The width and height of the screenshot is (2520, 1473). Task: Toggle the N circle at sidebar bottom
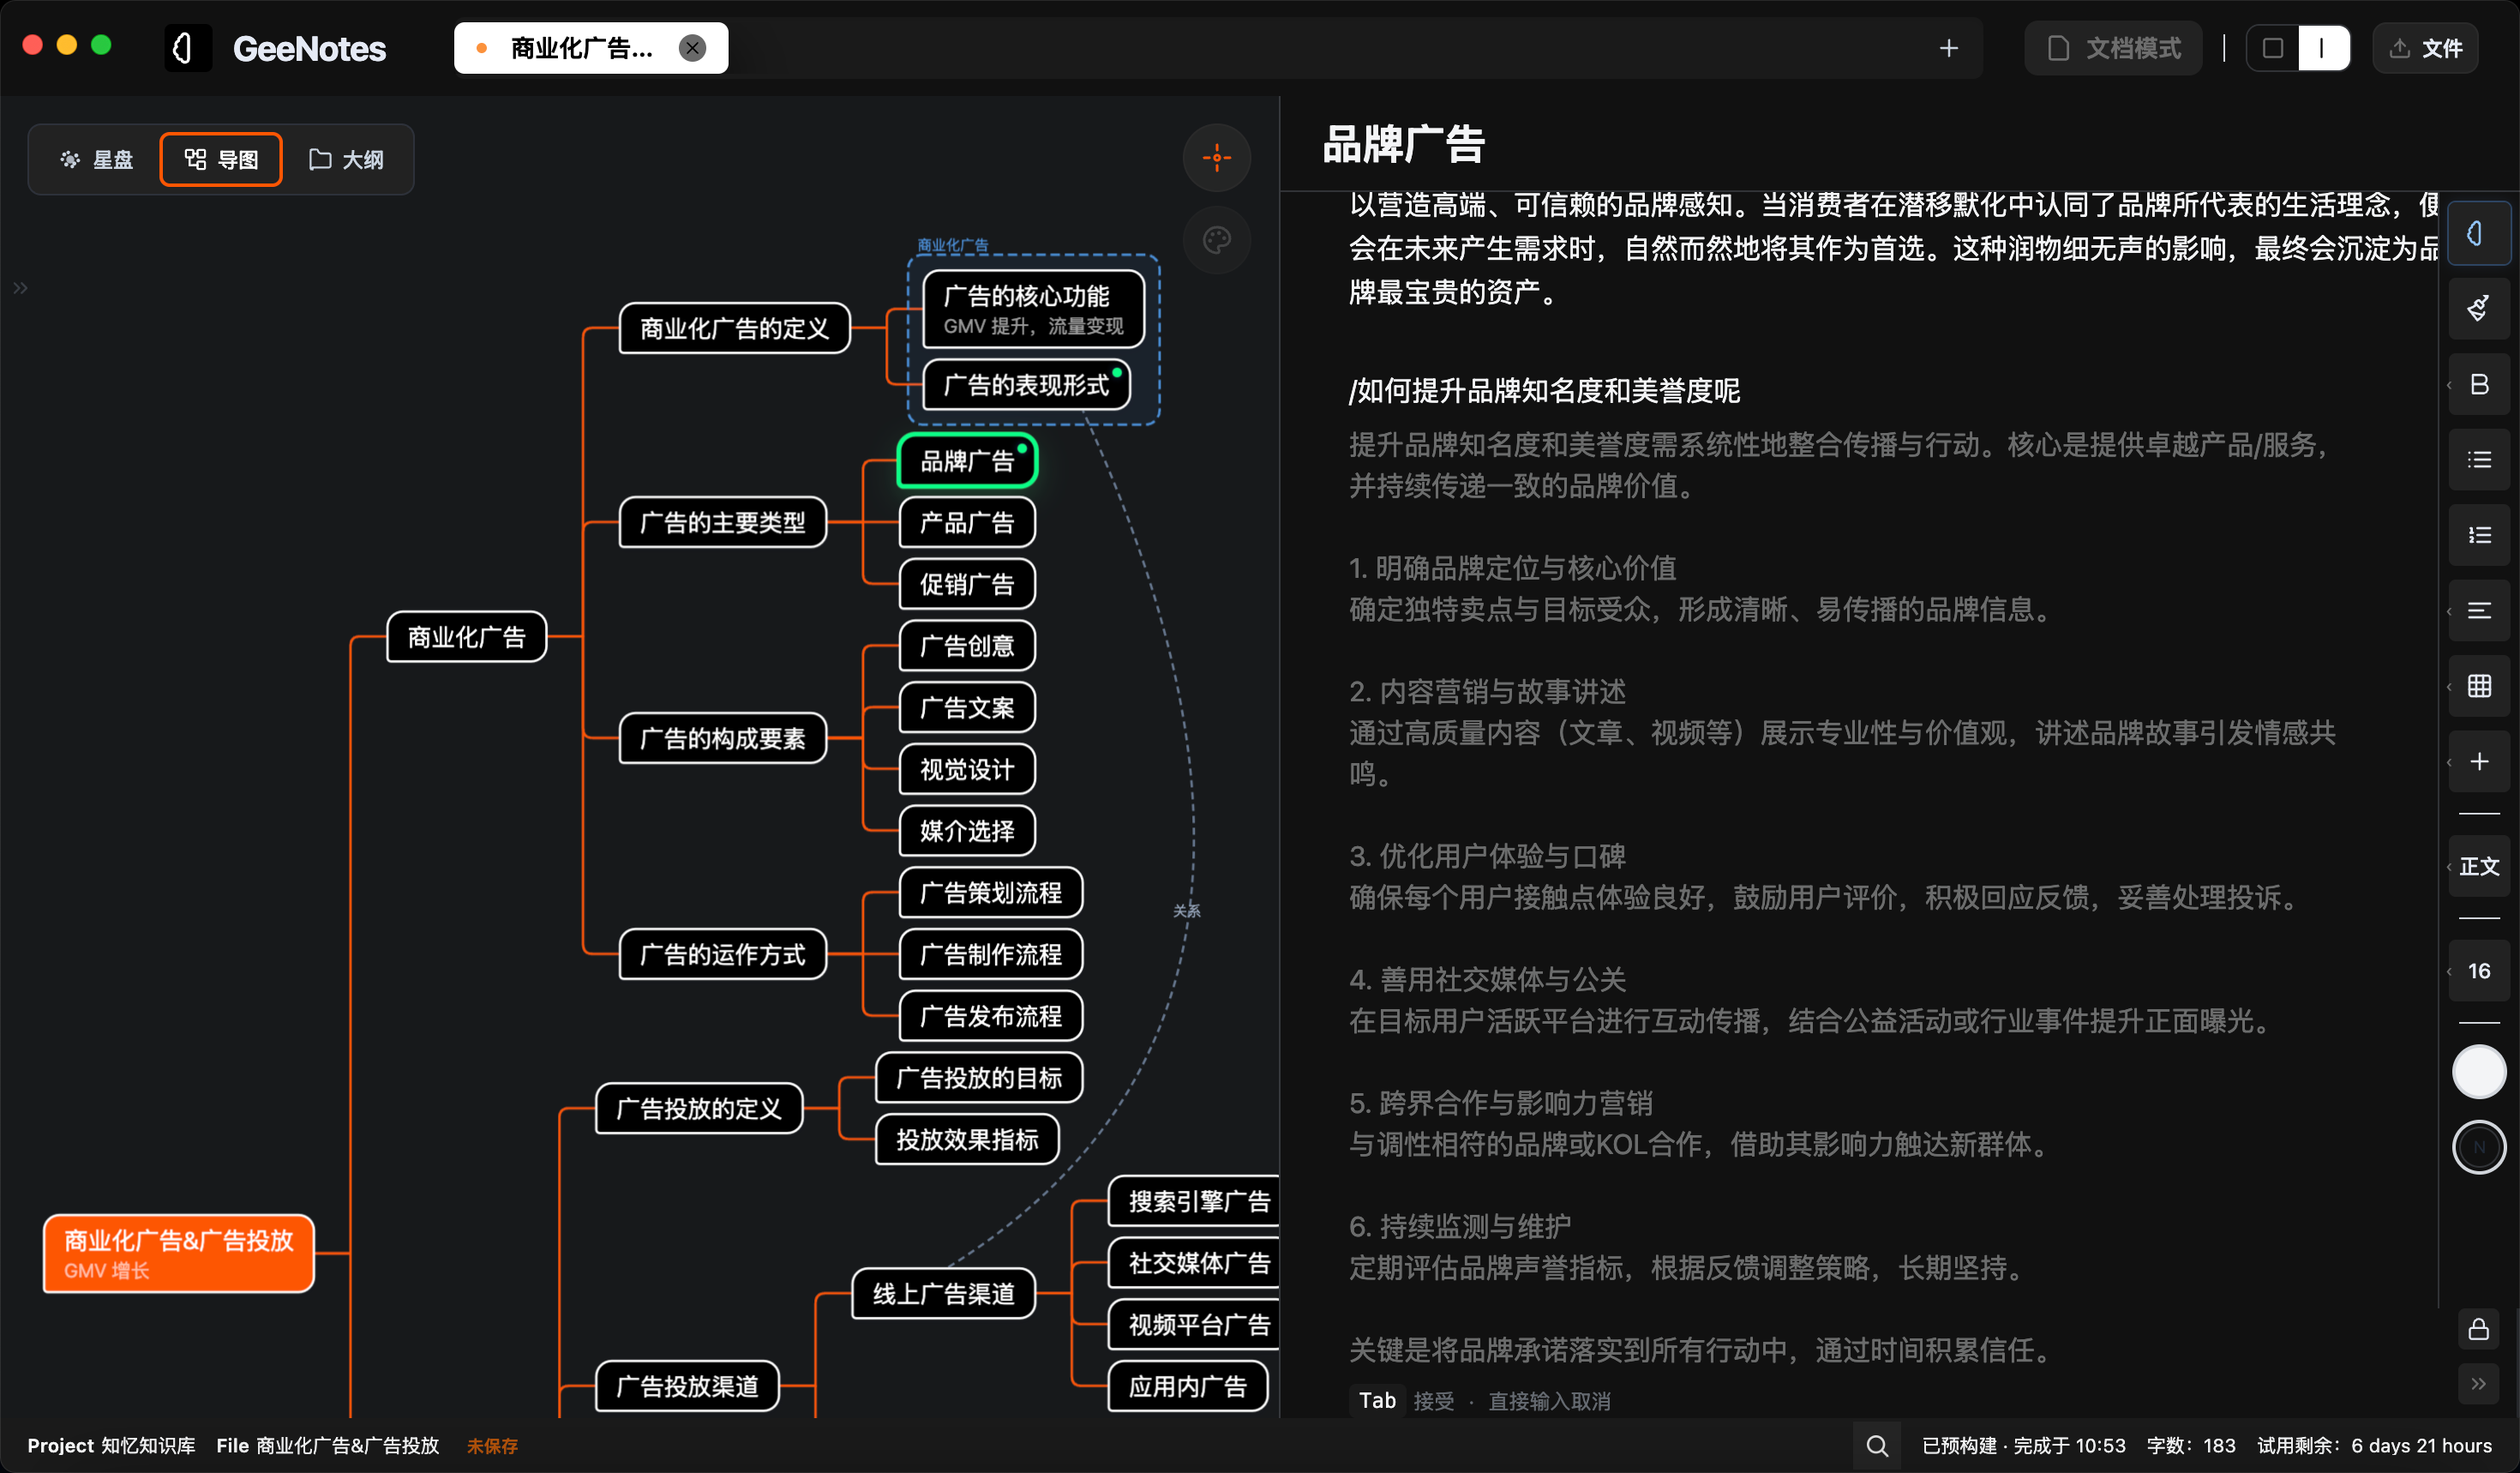[2478, 1147]
